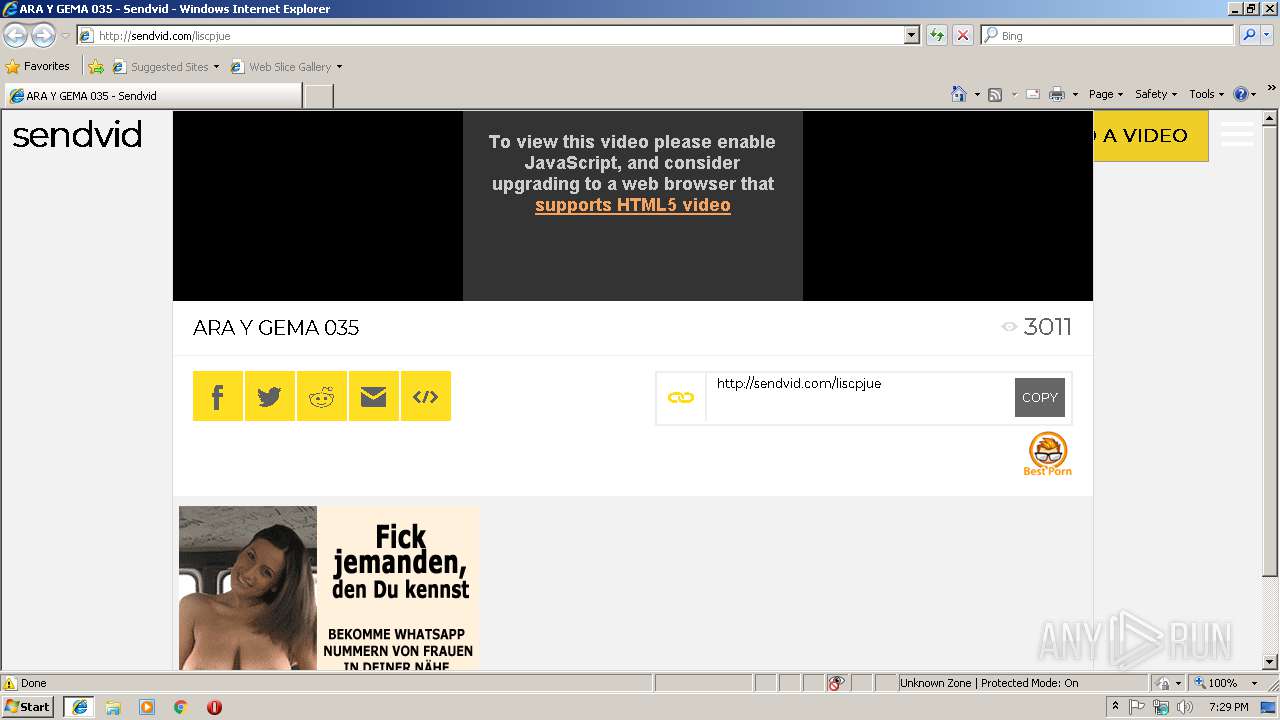Click the Best Porn badge logo
1280x720 pixels.
click(x=1048, y=454)
